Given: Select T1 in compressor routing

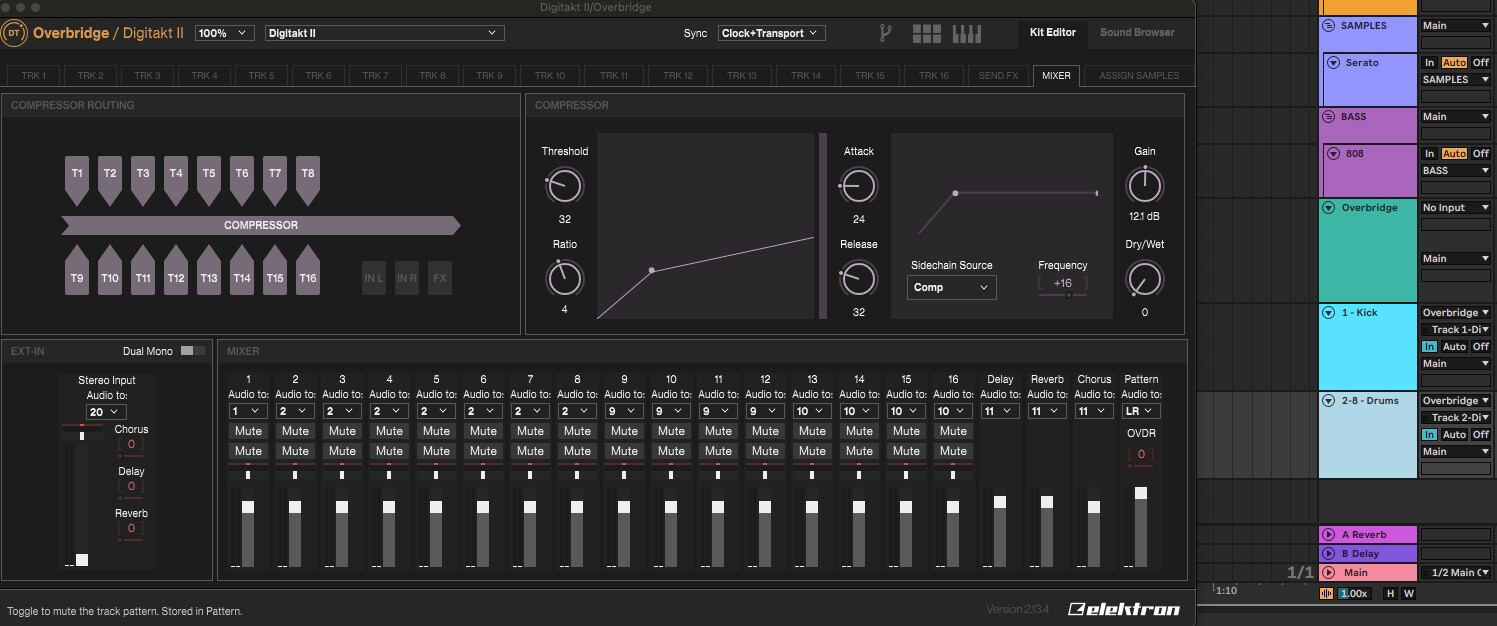Looking at the screenshot, I should (x=77, y=179).
